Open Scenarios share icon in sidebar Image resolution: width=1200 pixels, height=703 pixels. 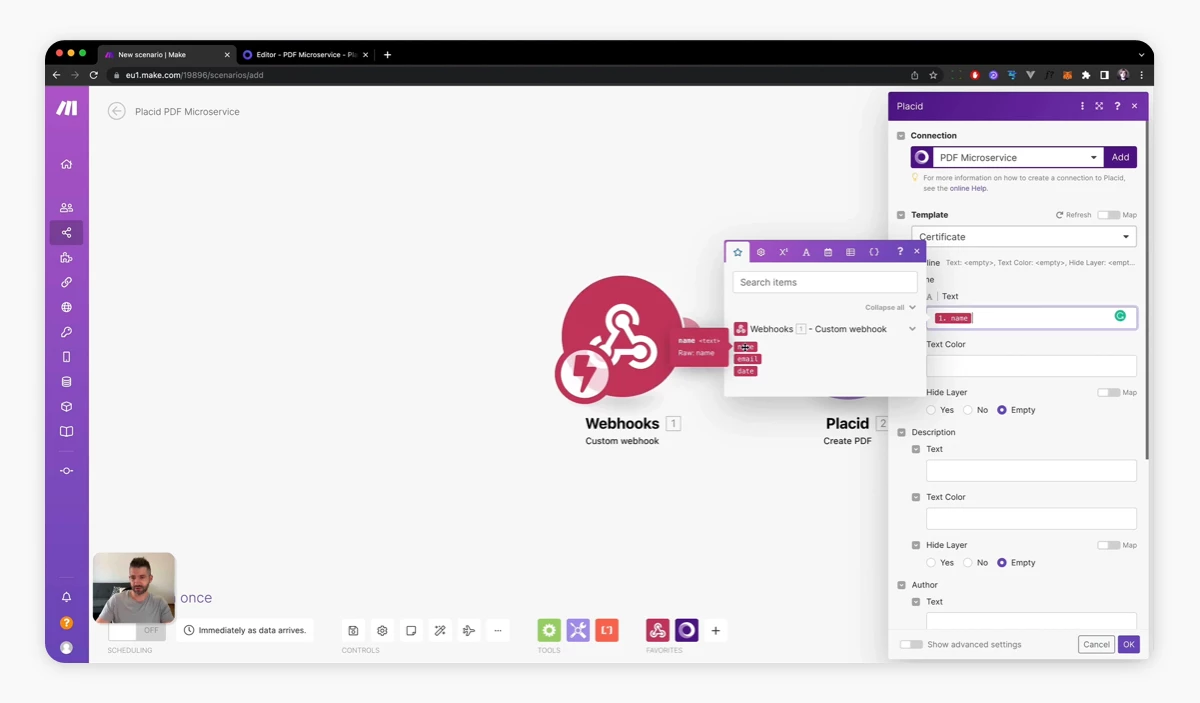(x=66, y=233)
